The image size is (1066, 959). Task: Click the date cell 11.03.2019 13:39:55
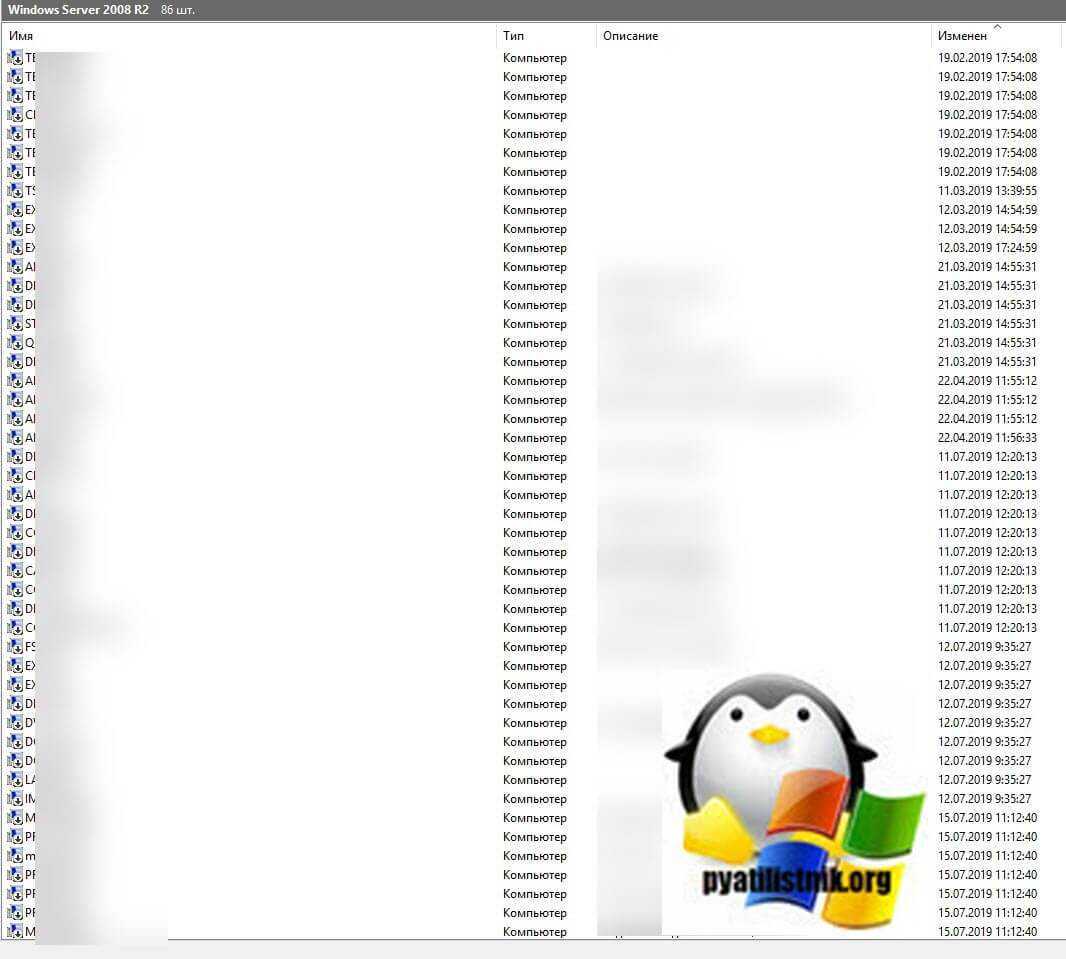pyautogui.click(x=987, y=191)
